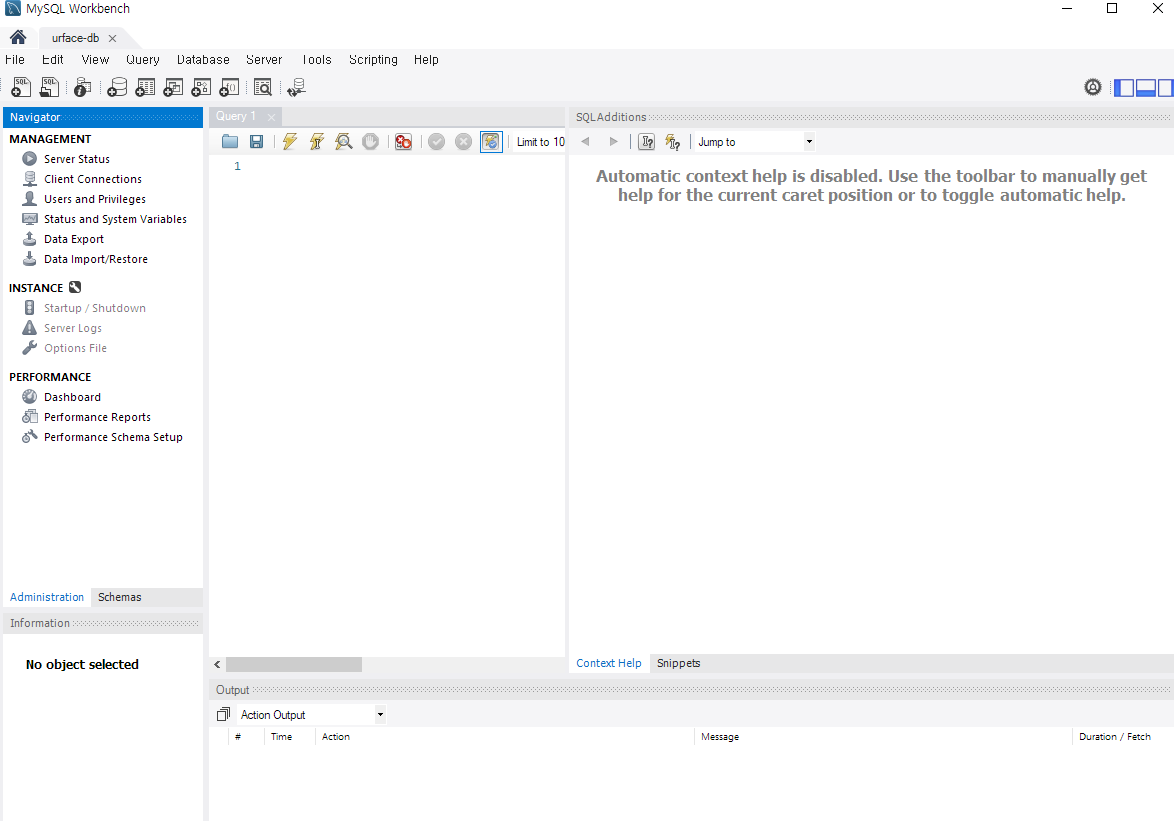Screen dimensions: 1174x821
Task: Click the INSTANCE wrench icon
Action: (x=75, y=287)
